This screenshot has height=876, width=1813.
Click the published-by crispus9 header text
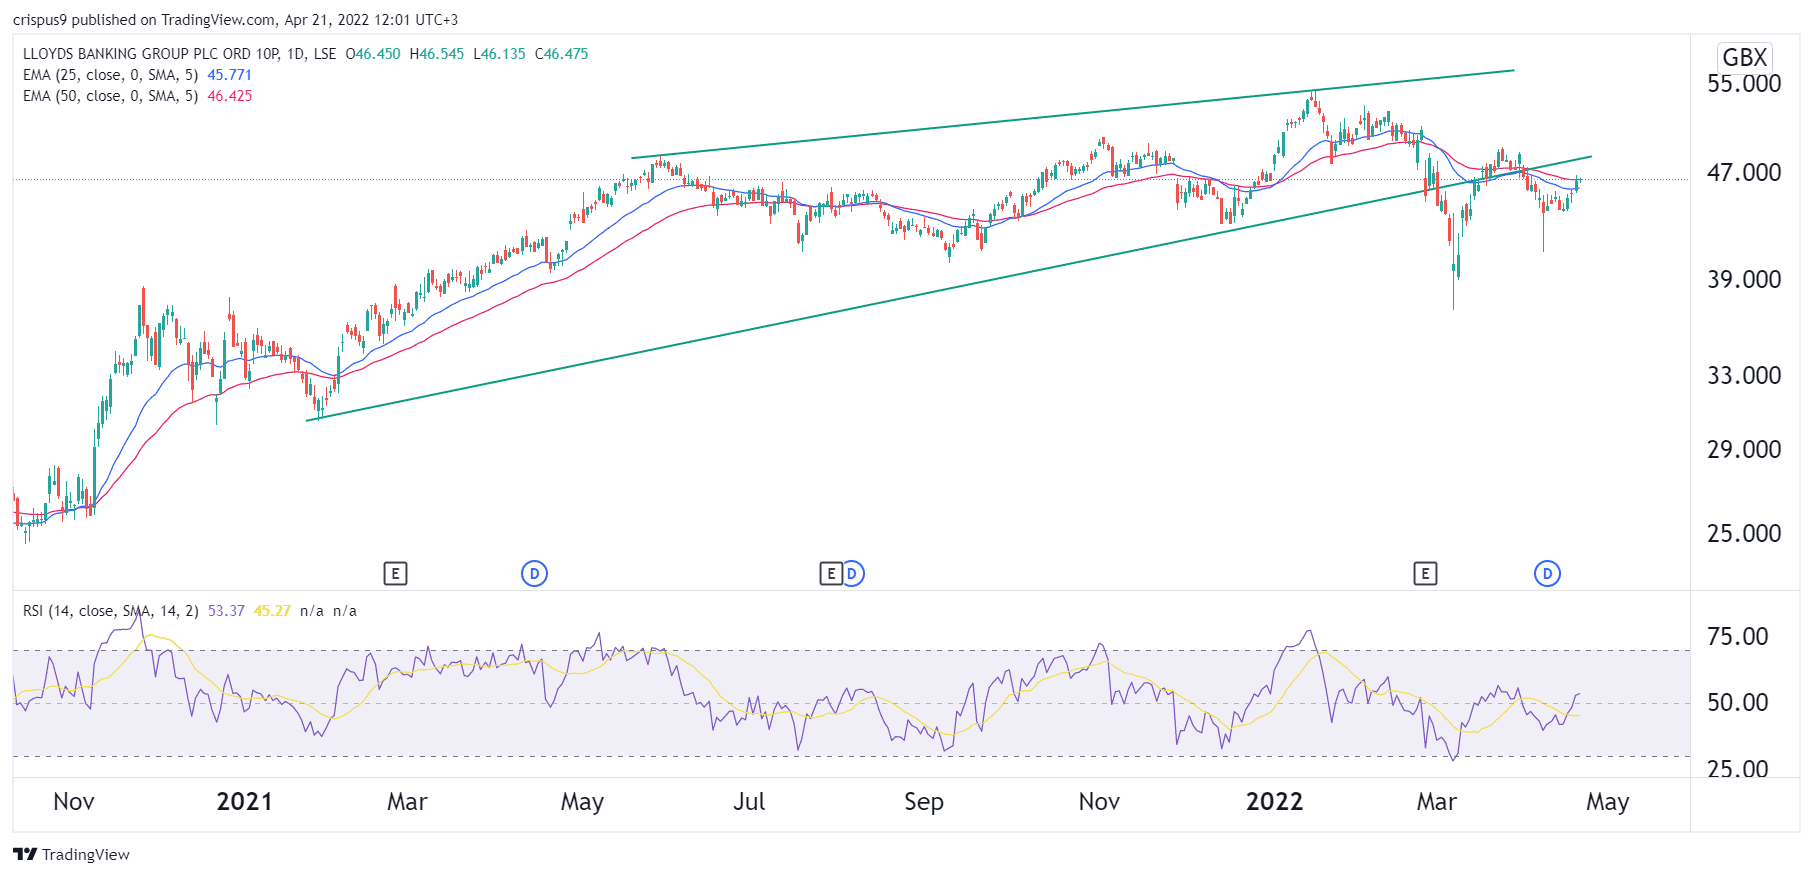click(x=235, y=20)
